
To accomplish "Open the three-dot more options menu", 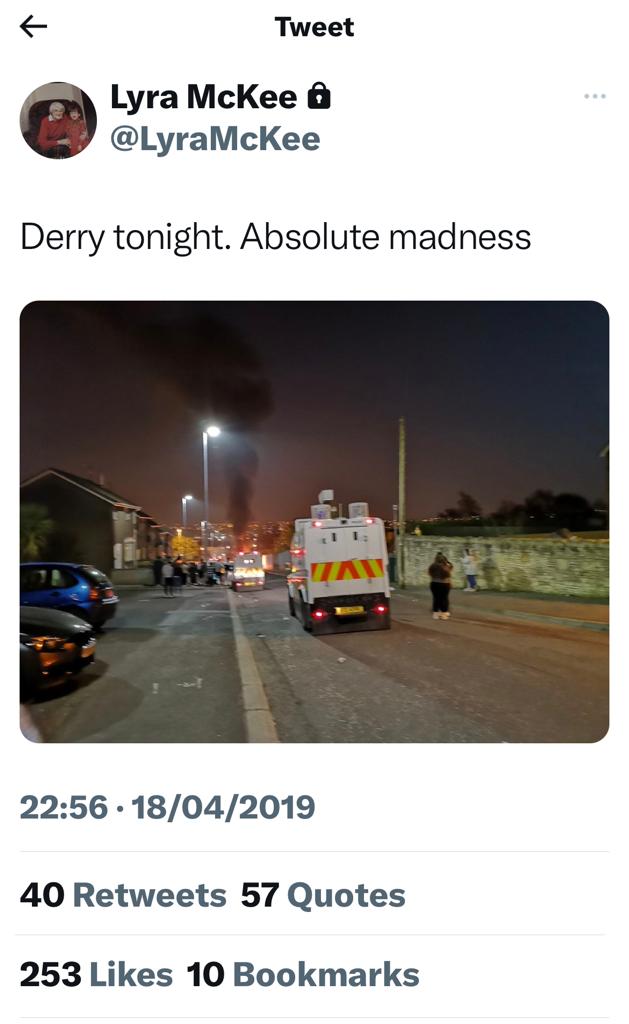I will tap(594, 96).
